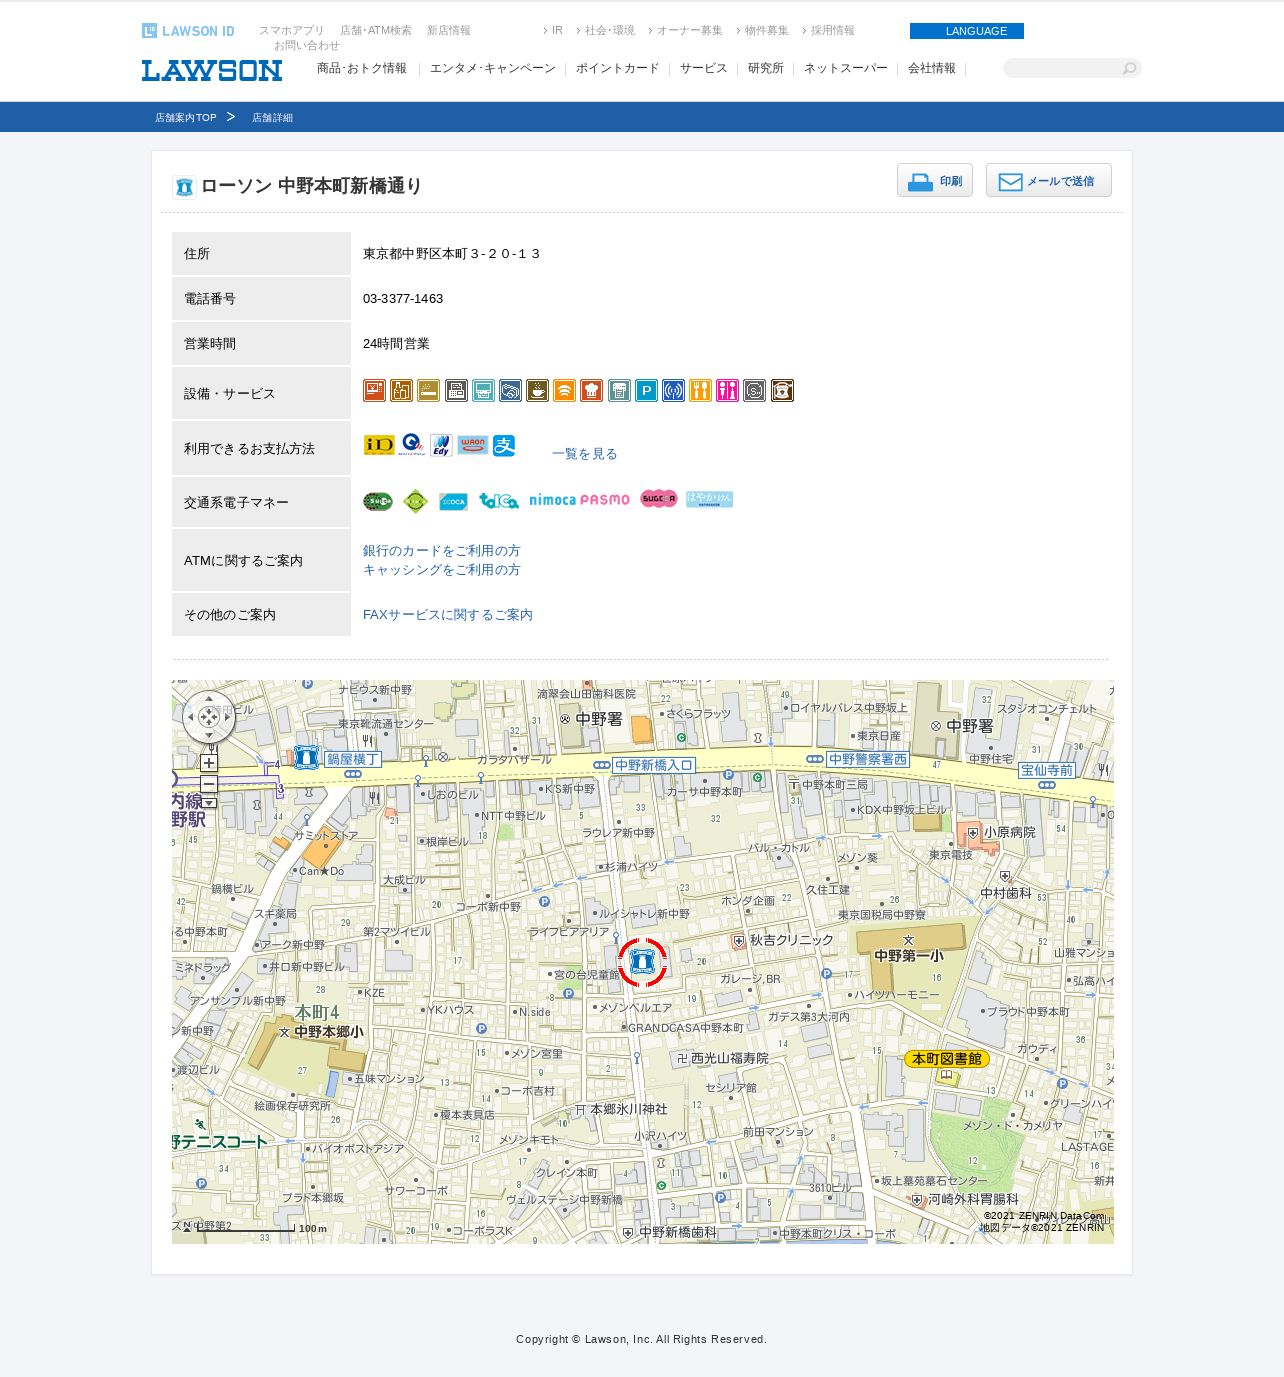Open the ネットスーパー menu

pos(846,68)
